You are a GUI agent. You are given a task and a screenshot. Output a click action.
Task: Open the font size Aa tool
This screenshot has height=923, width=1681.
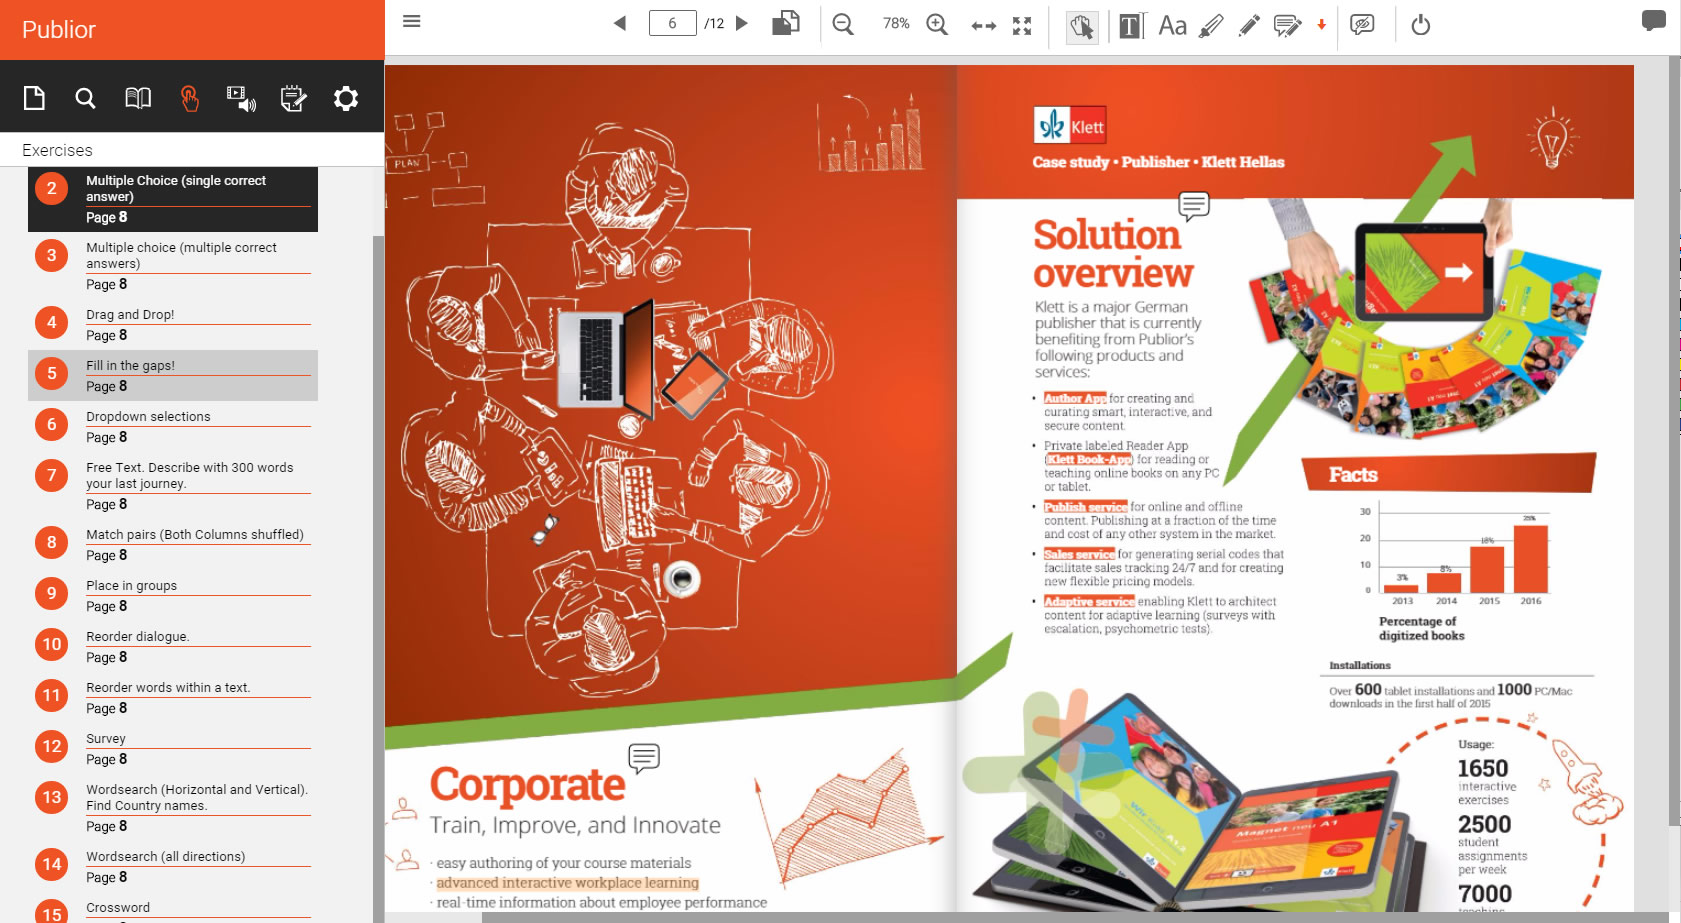pyautogui.click(x=1172, y=25)
